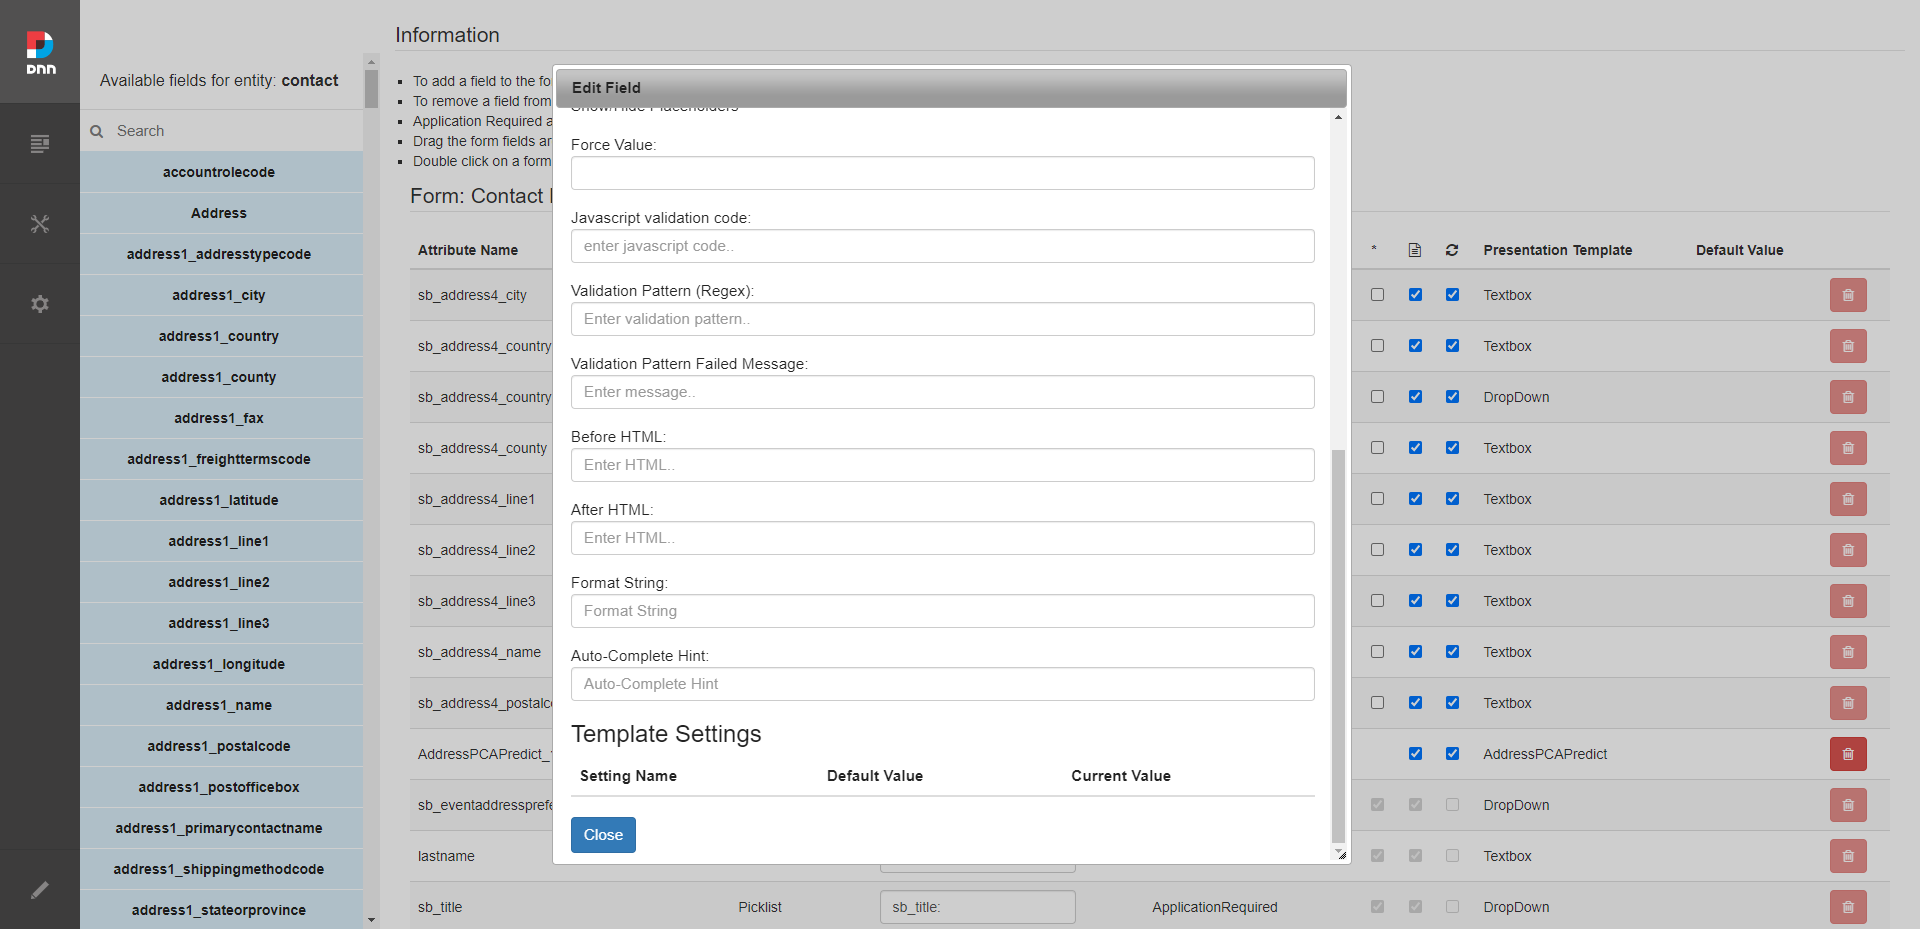Delete the AddressPCAPredict row with trash icon

click(1847, 754)
